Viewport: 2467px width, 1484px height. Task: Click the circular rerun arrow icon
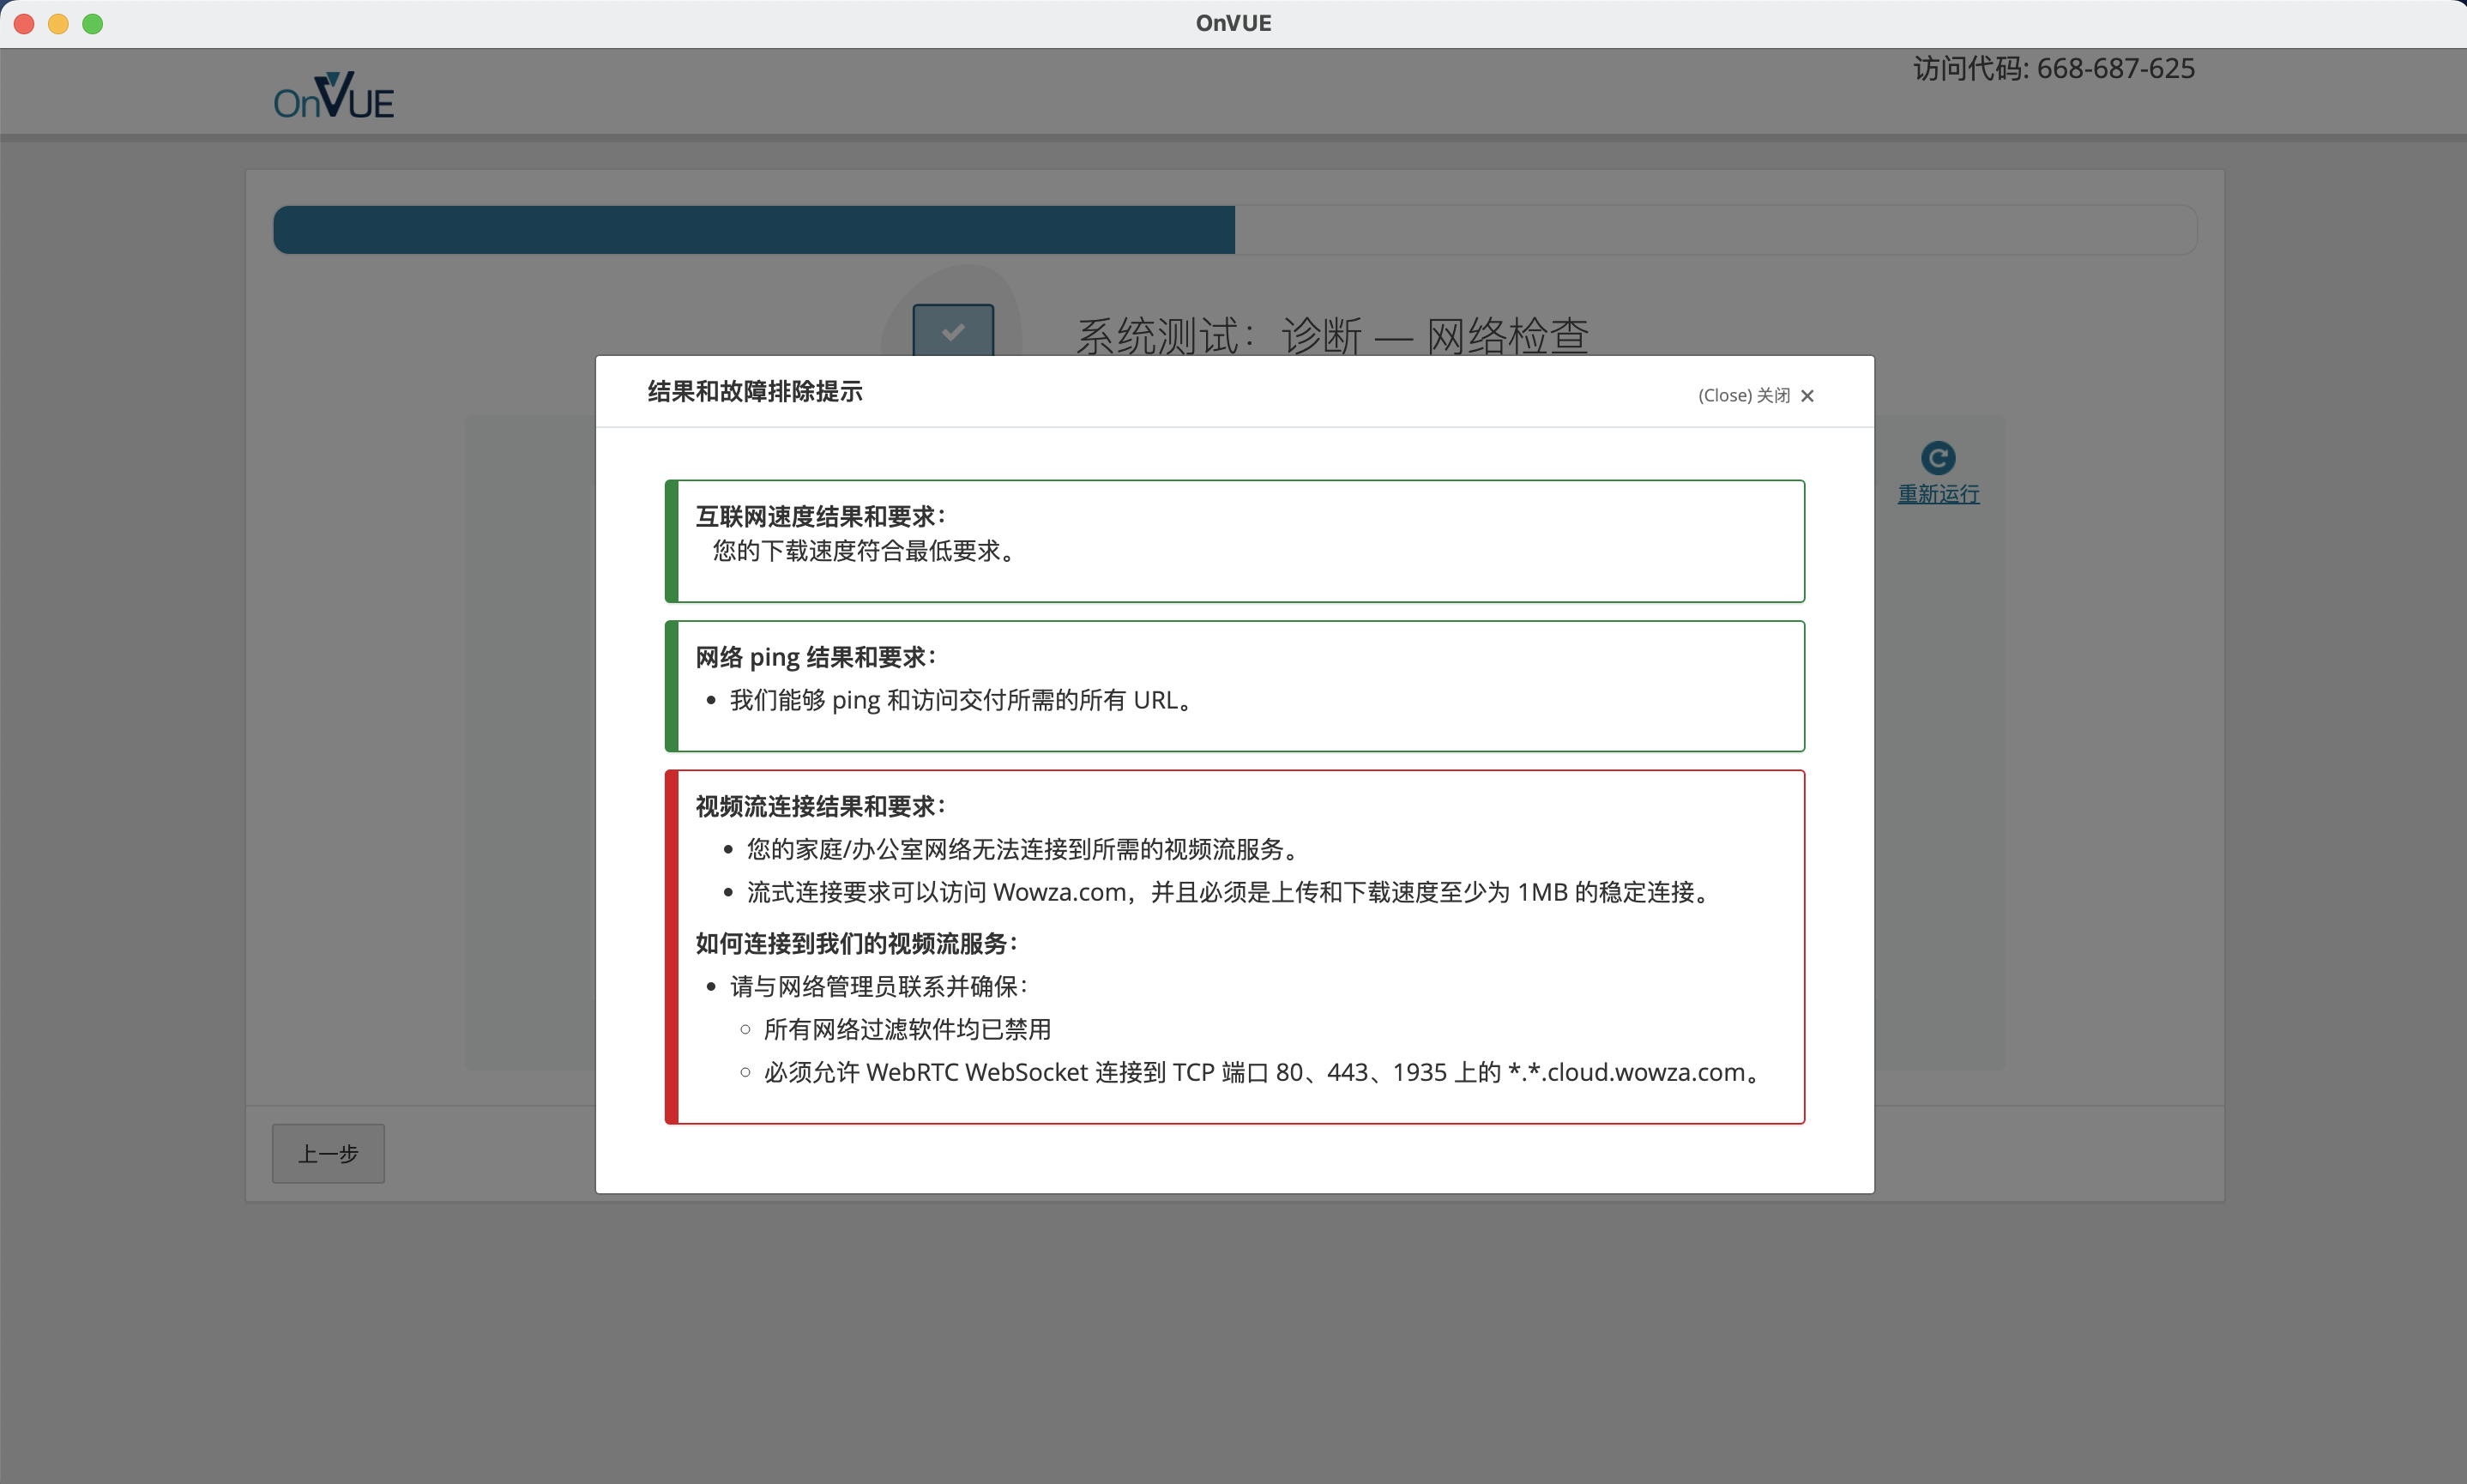coord(1937,458)
